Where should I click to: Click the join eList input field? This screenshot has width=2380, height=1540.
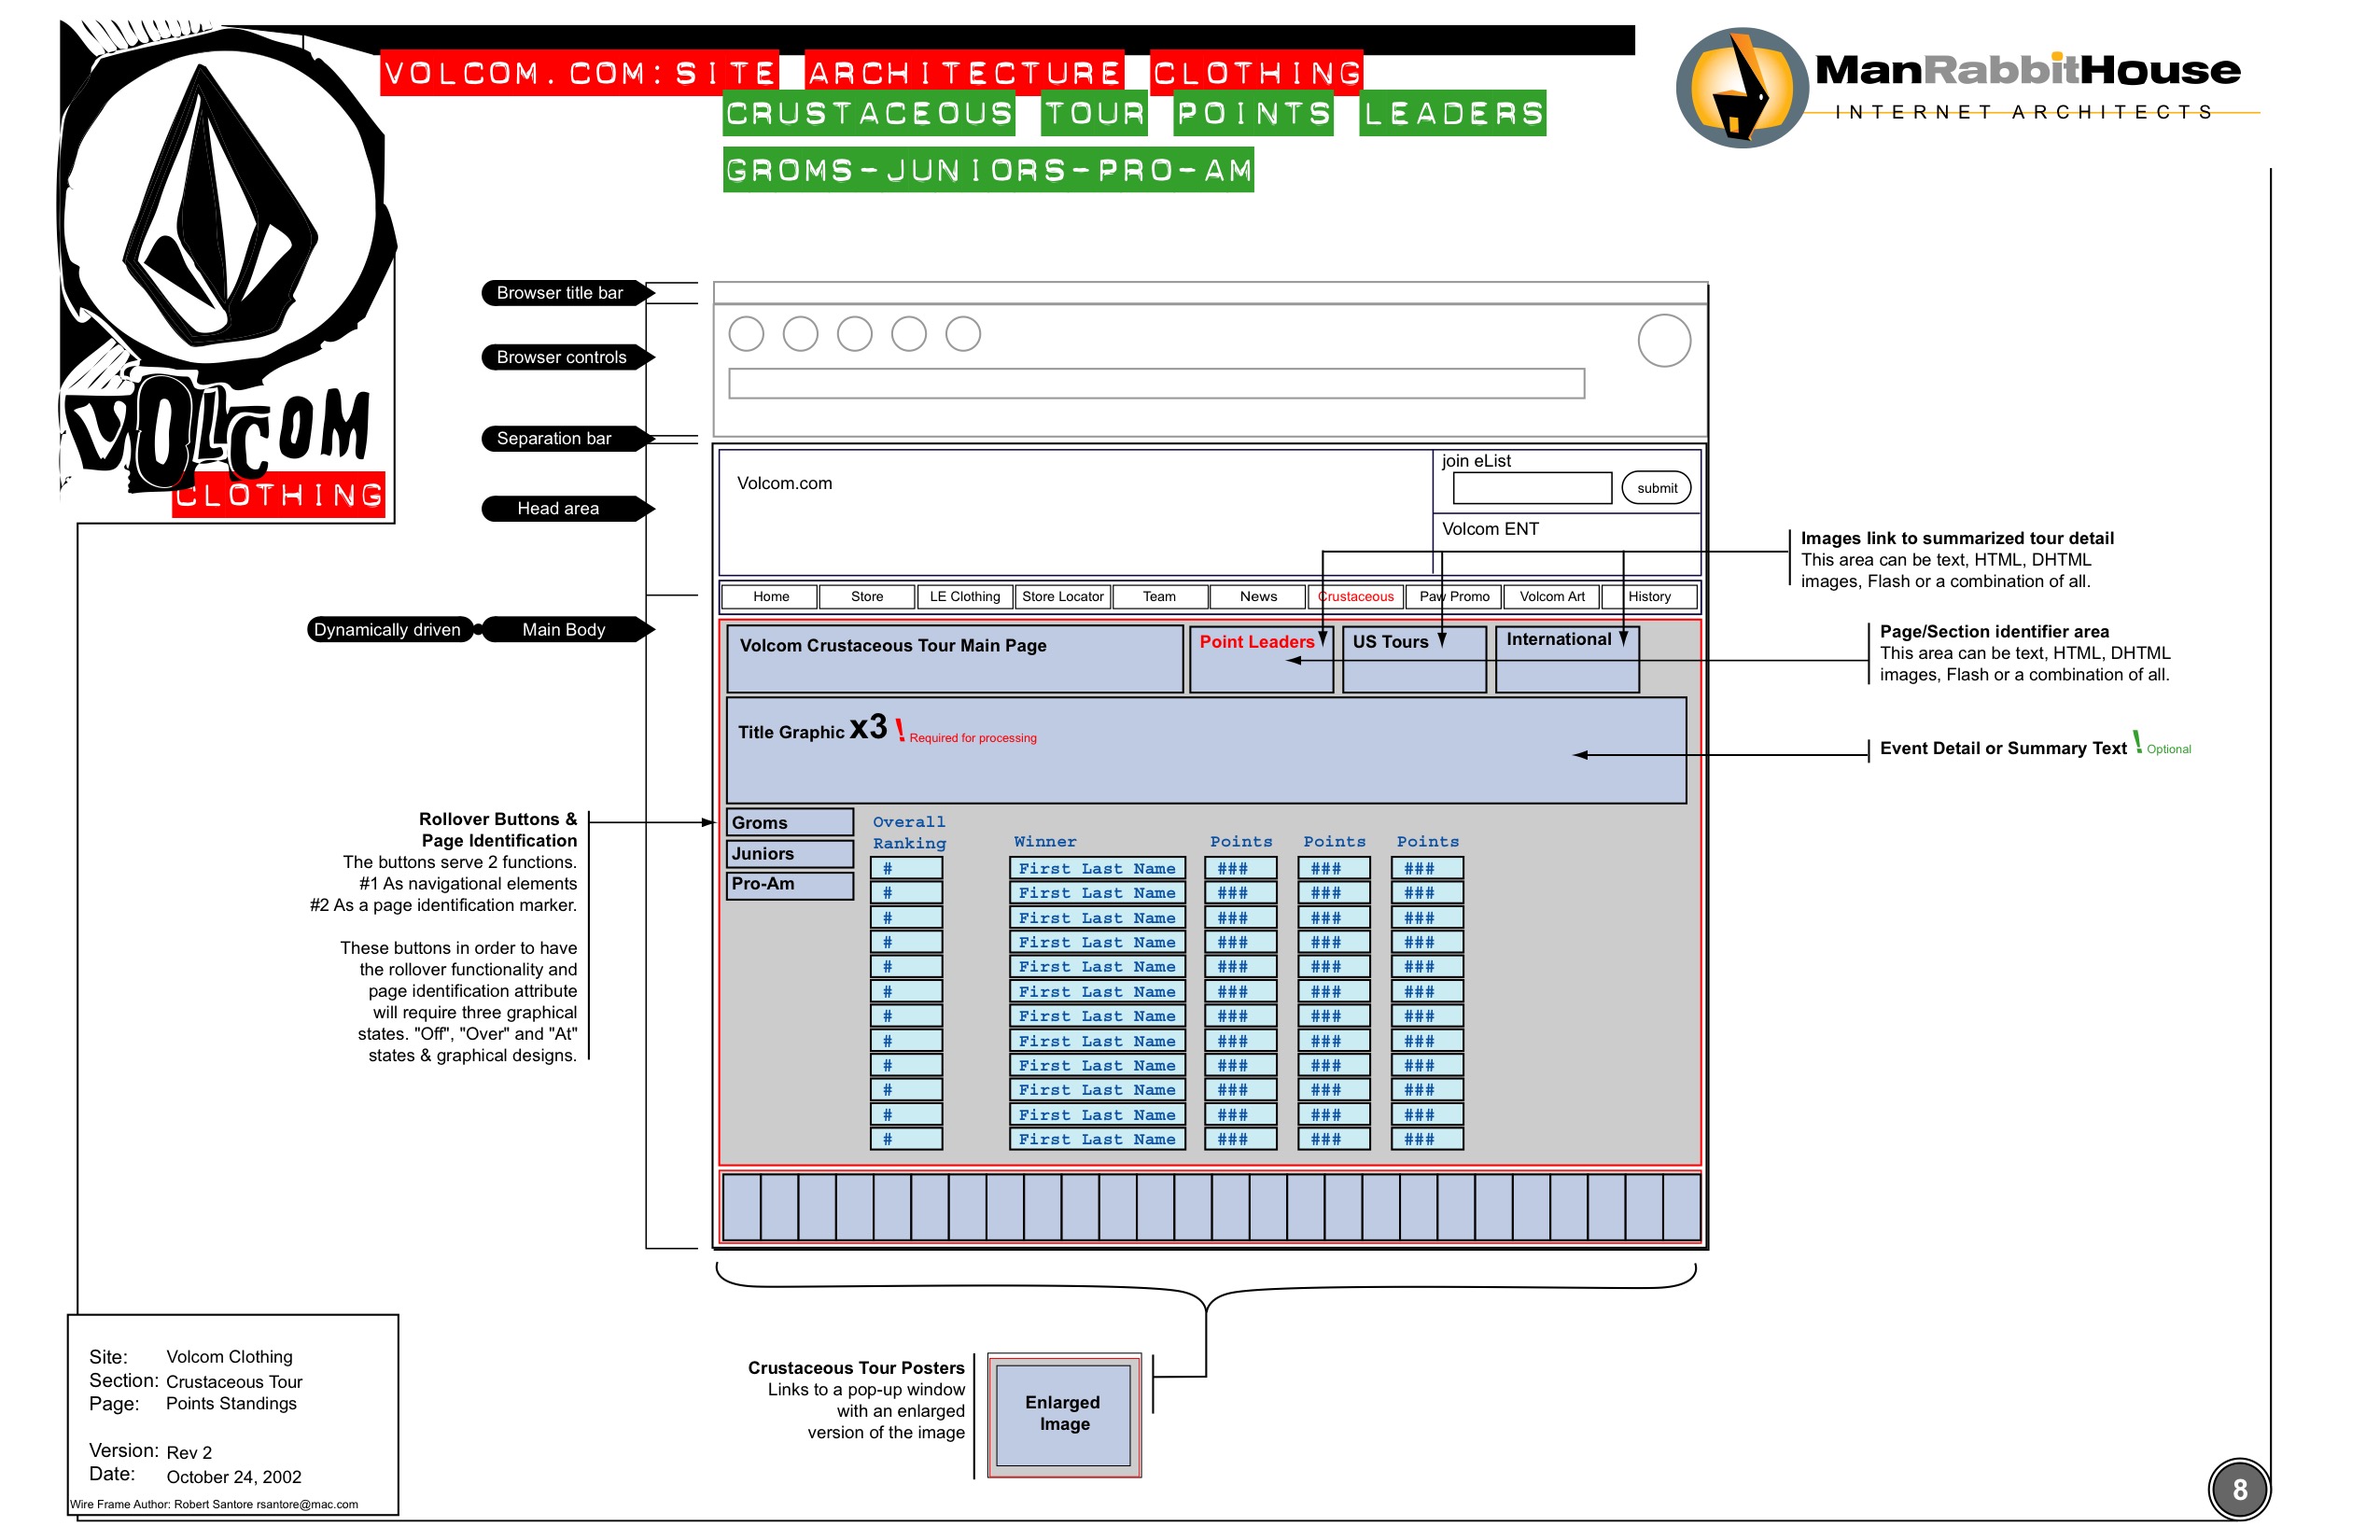[x=1531, y=488]
